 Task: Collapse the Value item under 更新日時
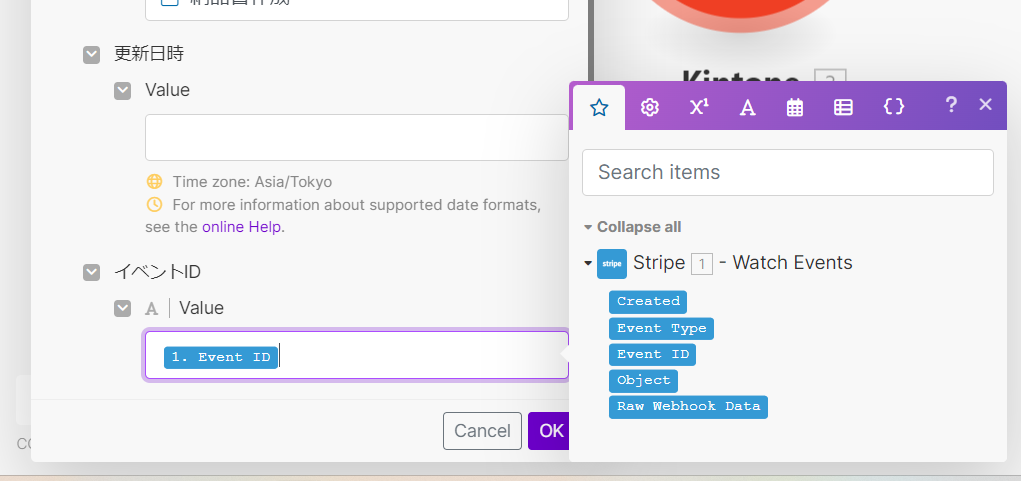coord(122,91)
